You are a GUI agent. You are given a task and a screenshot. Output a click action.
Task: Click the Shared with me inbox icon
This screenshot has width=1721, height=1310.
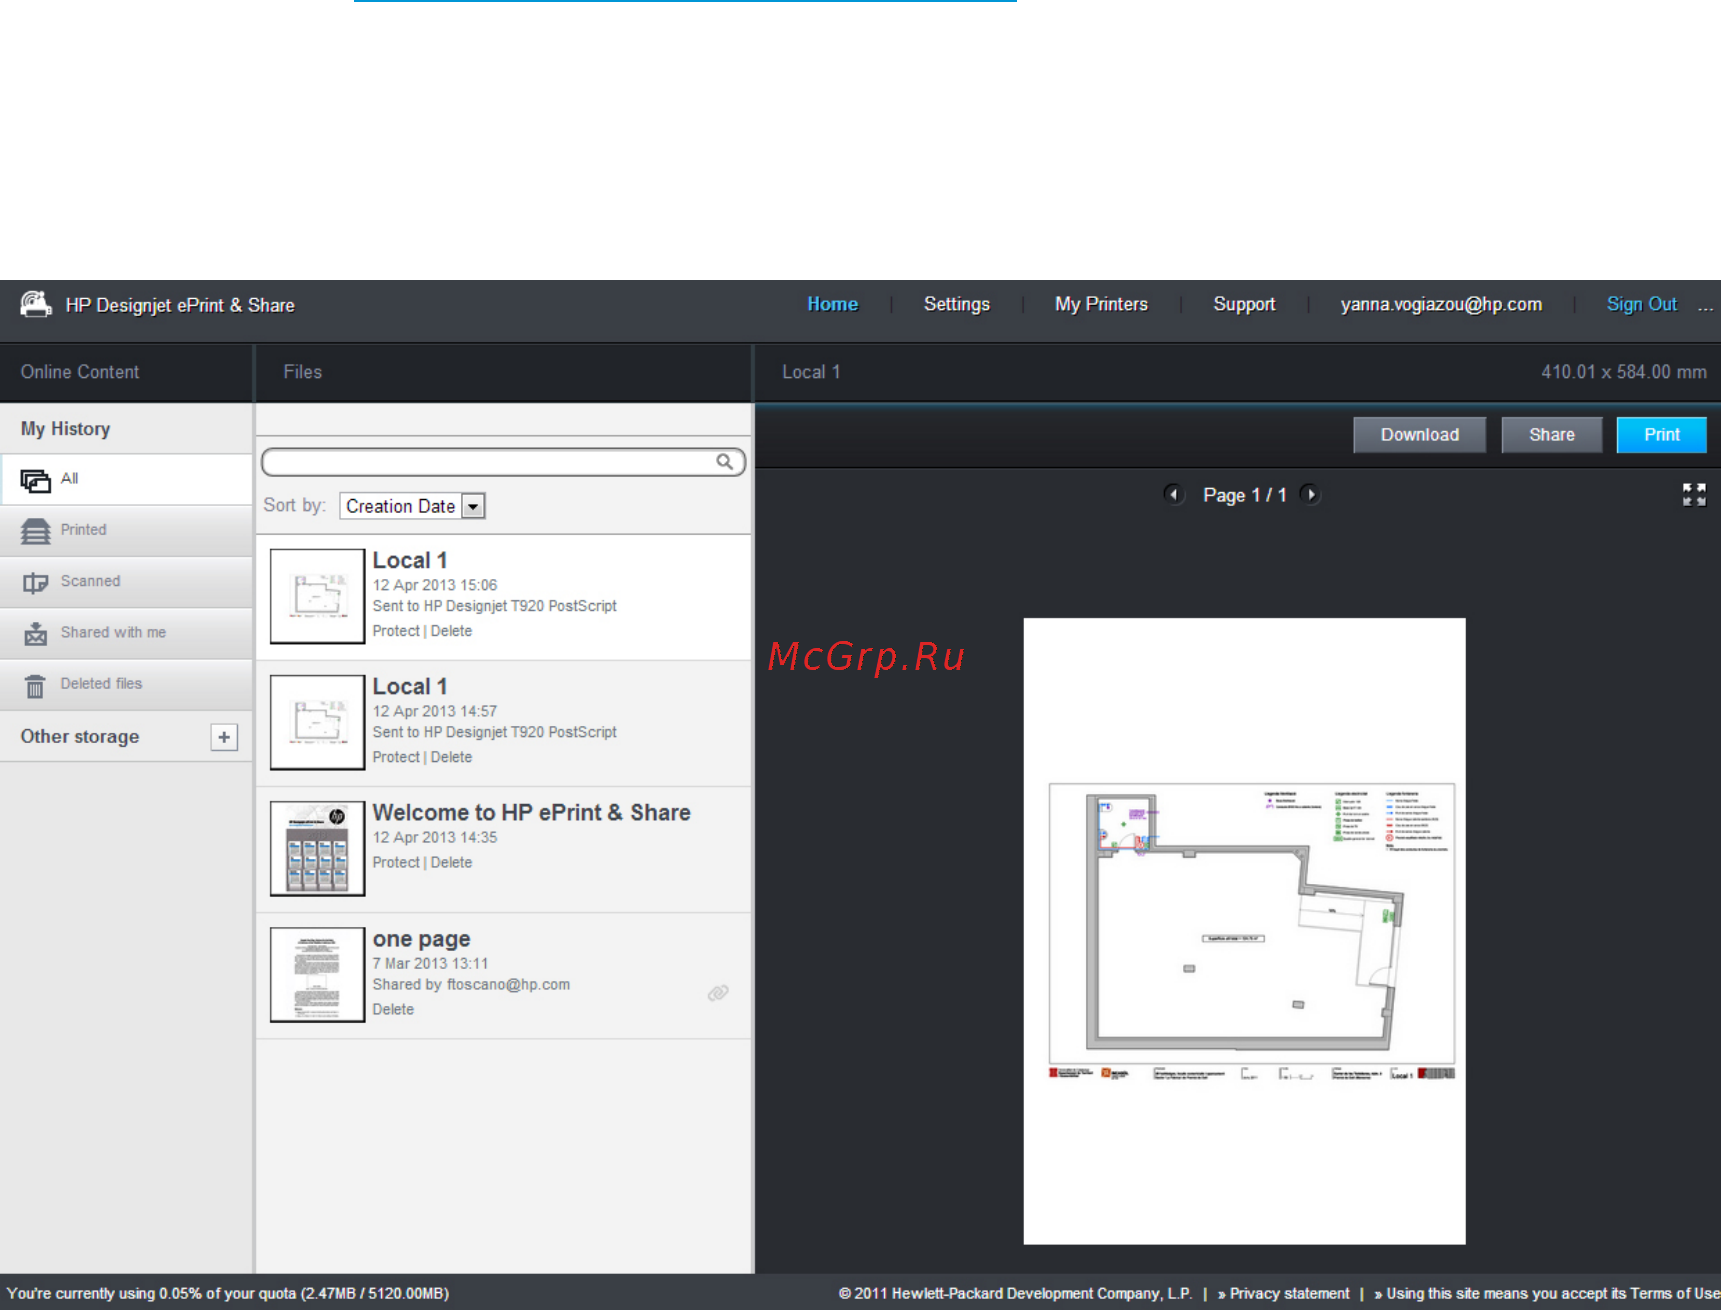(35, 633)
